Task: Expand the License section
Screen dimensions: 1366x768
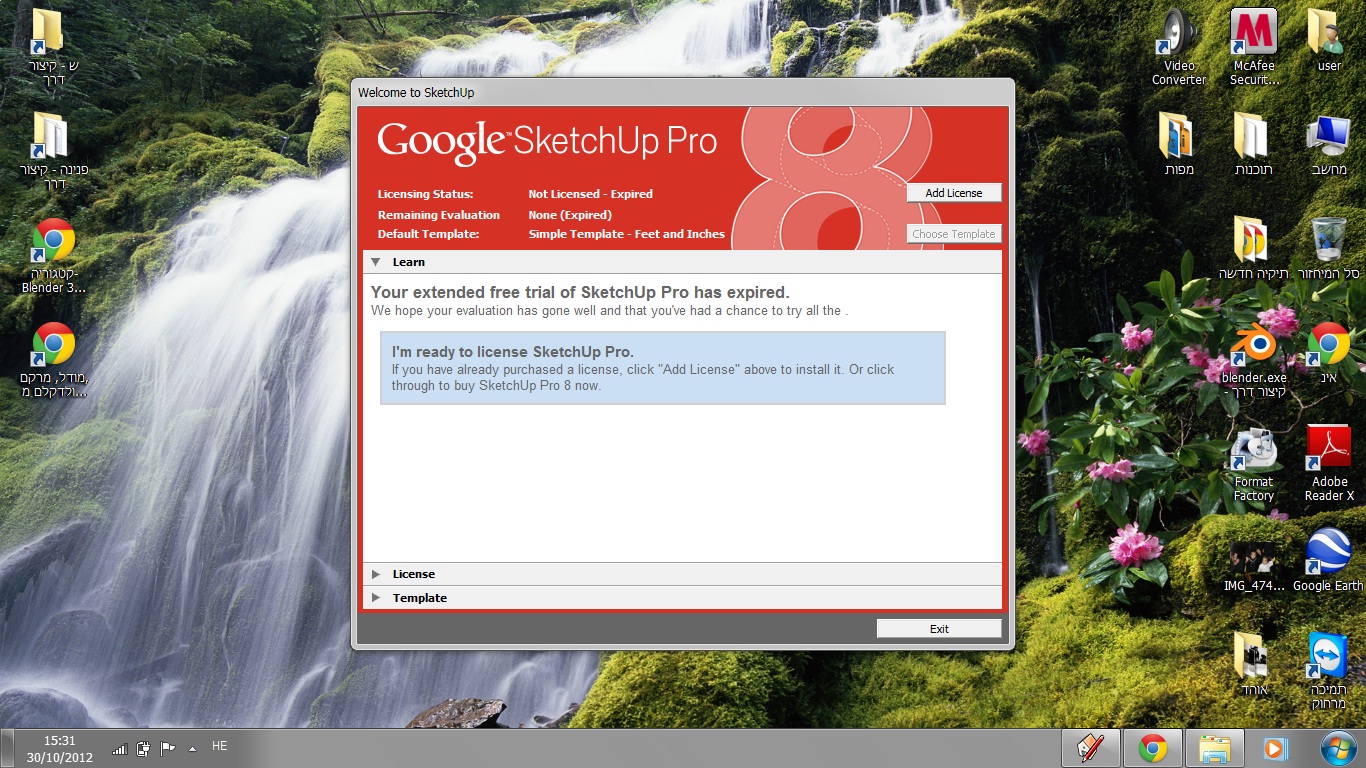Action: click(376, 574)
